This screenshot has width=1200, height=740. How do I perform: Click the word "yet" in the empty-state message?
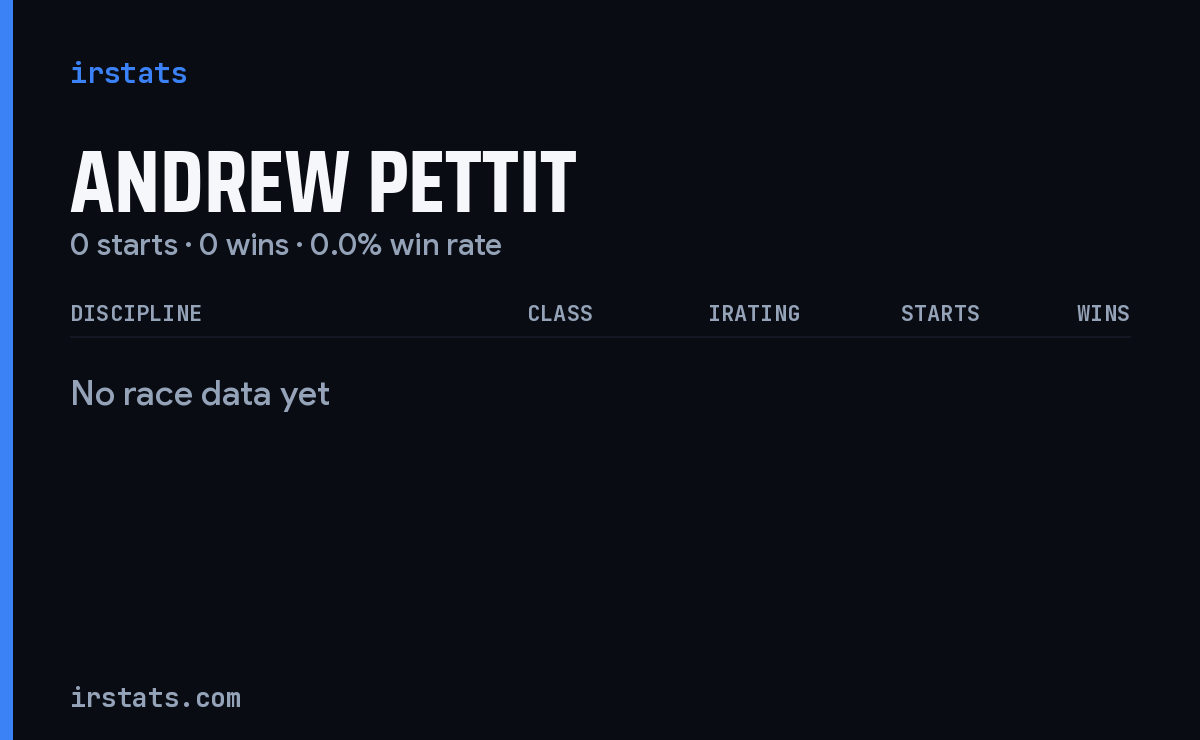pos(305,394)
